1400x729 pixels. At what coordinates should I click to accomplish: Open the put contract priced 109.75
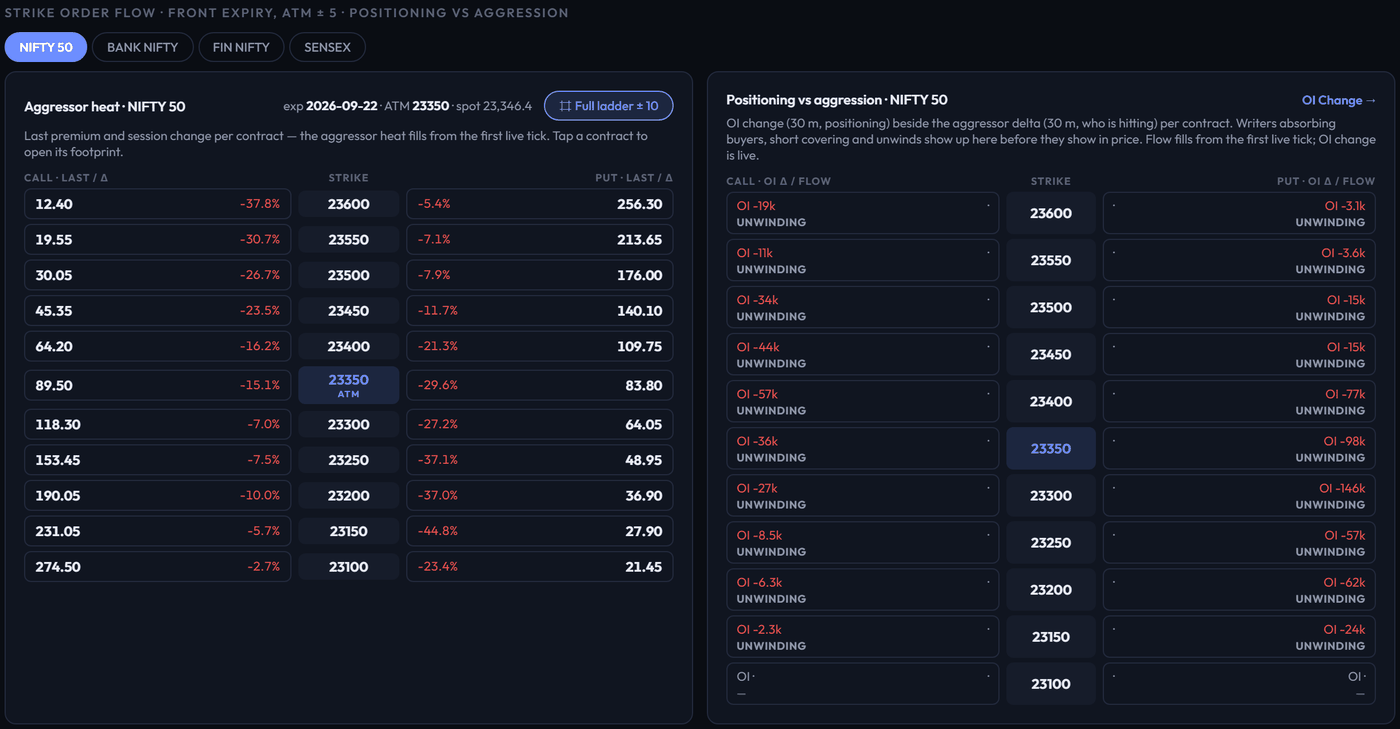point(540,347)
